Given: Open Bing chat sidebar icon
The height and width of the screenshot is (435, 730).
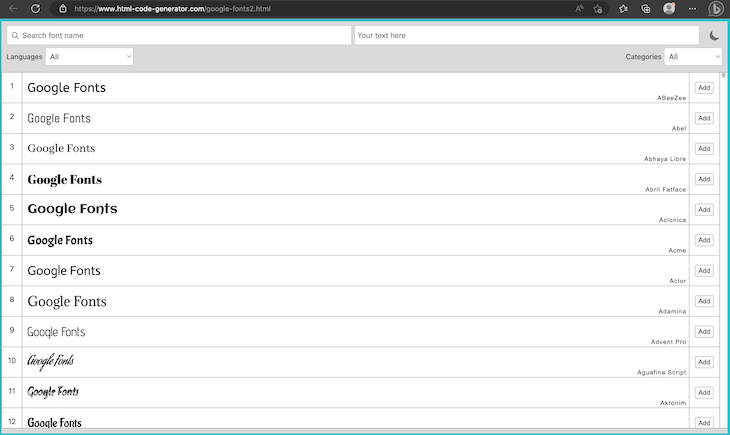Looking at the screenshot, I should [716, 8].
